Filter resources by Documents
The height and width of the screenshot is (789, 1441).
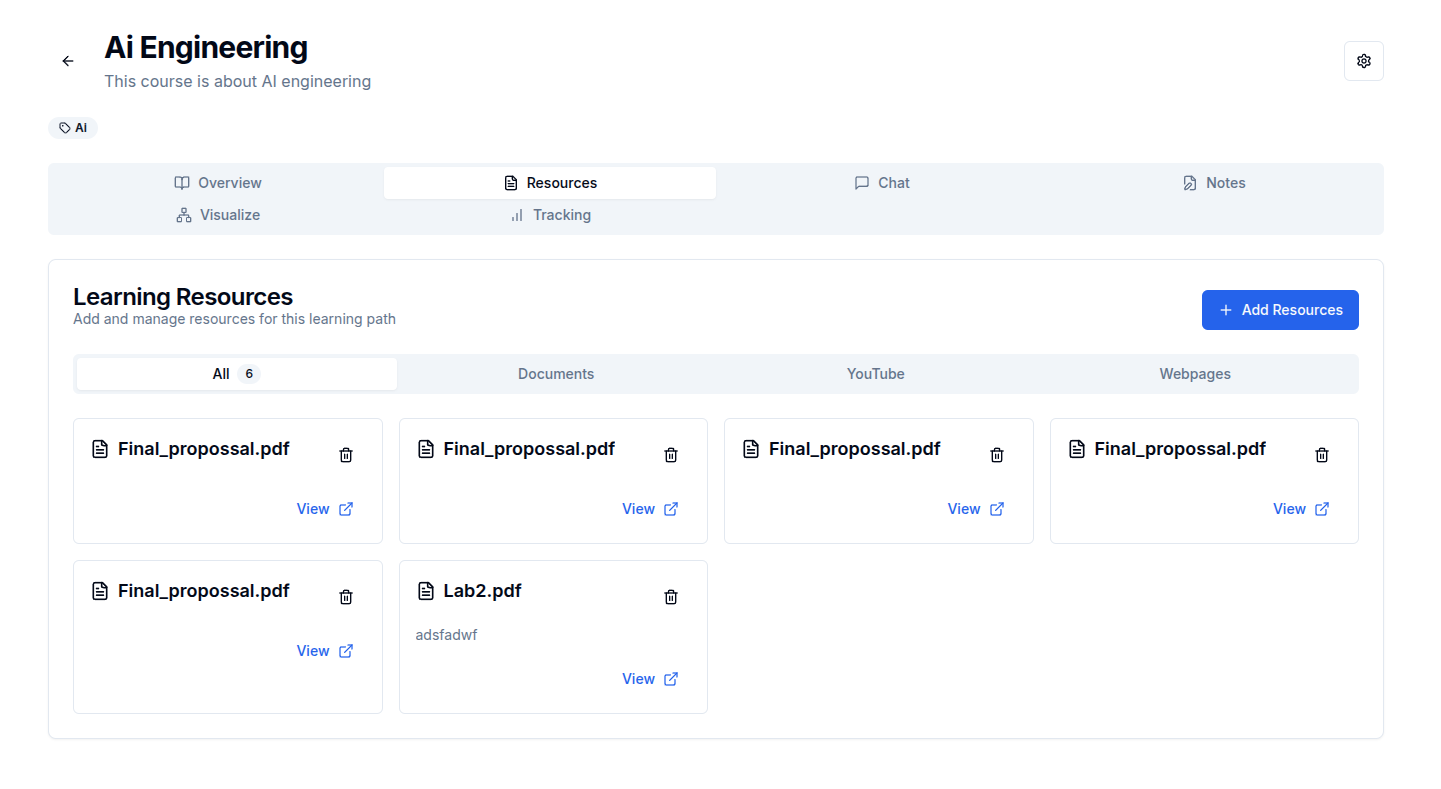(556, 374)
